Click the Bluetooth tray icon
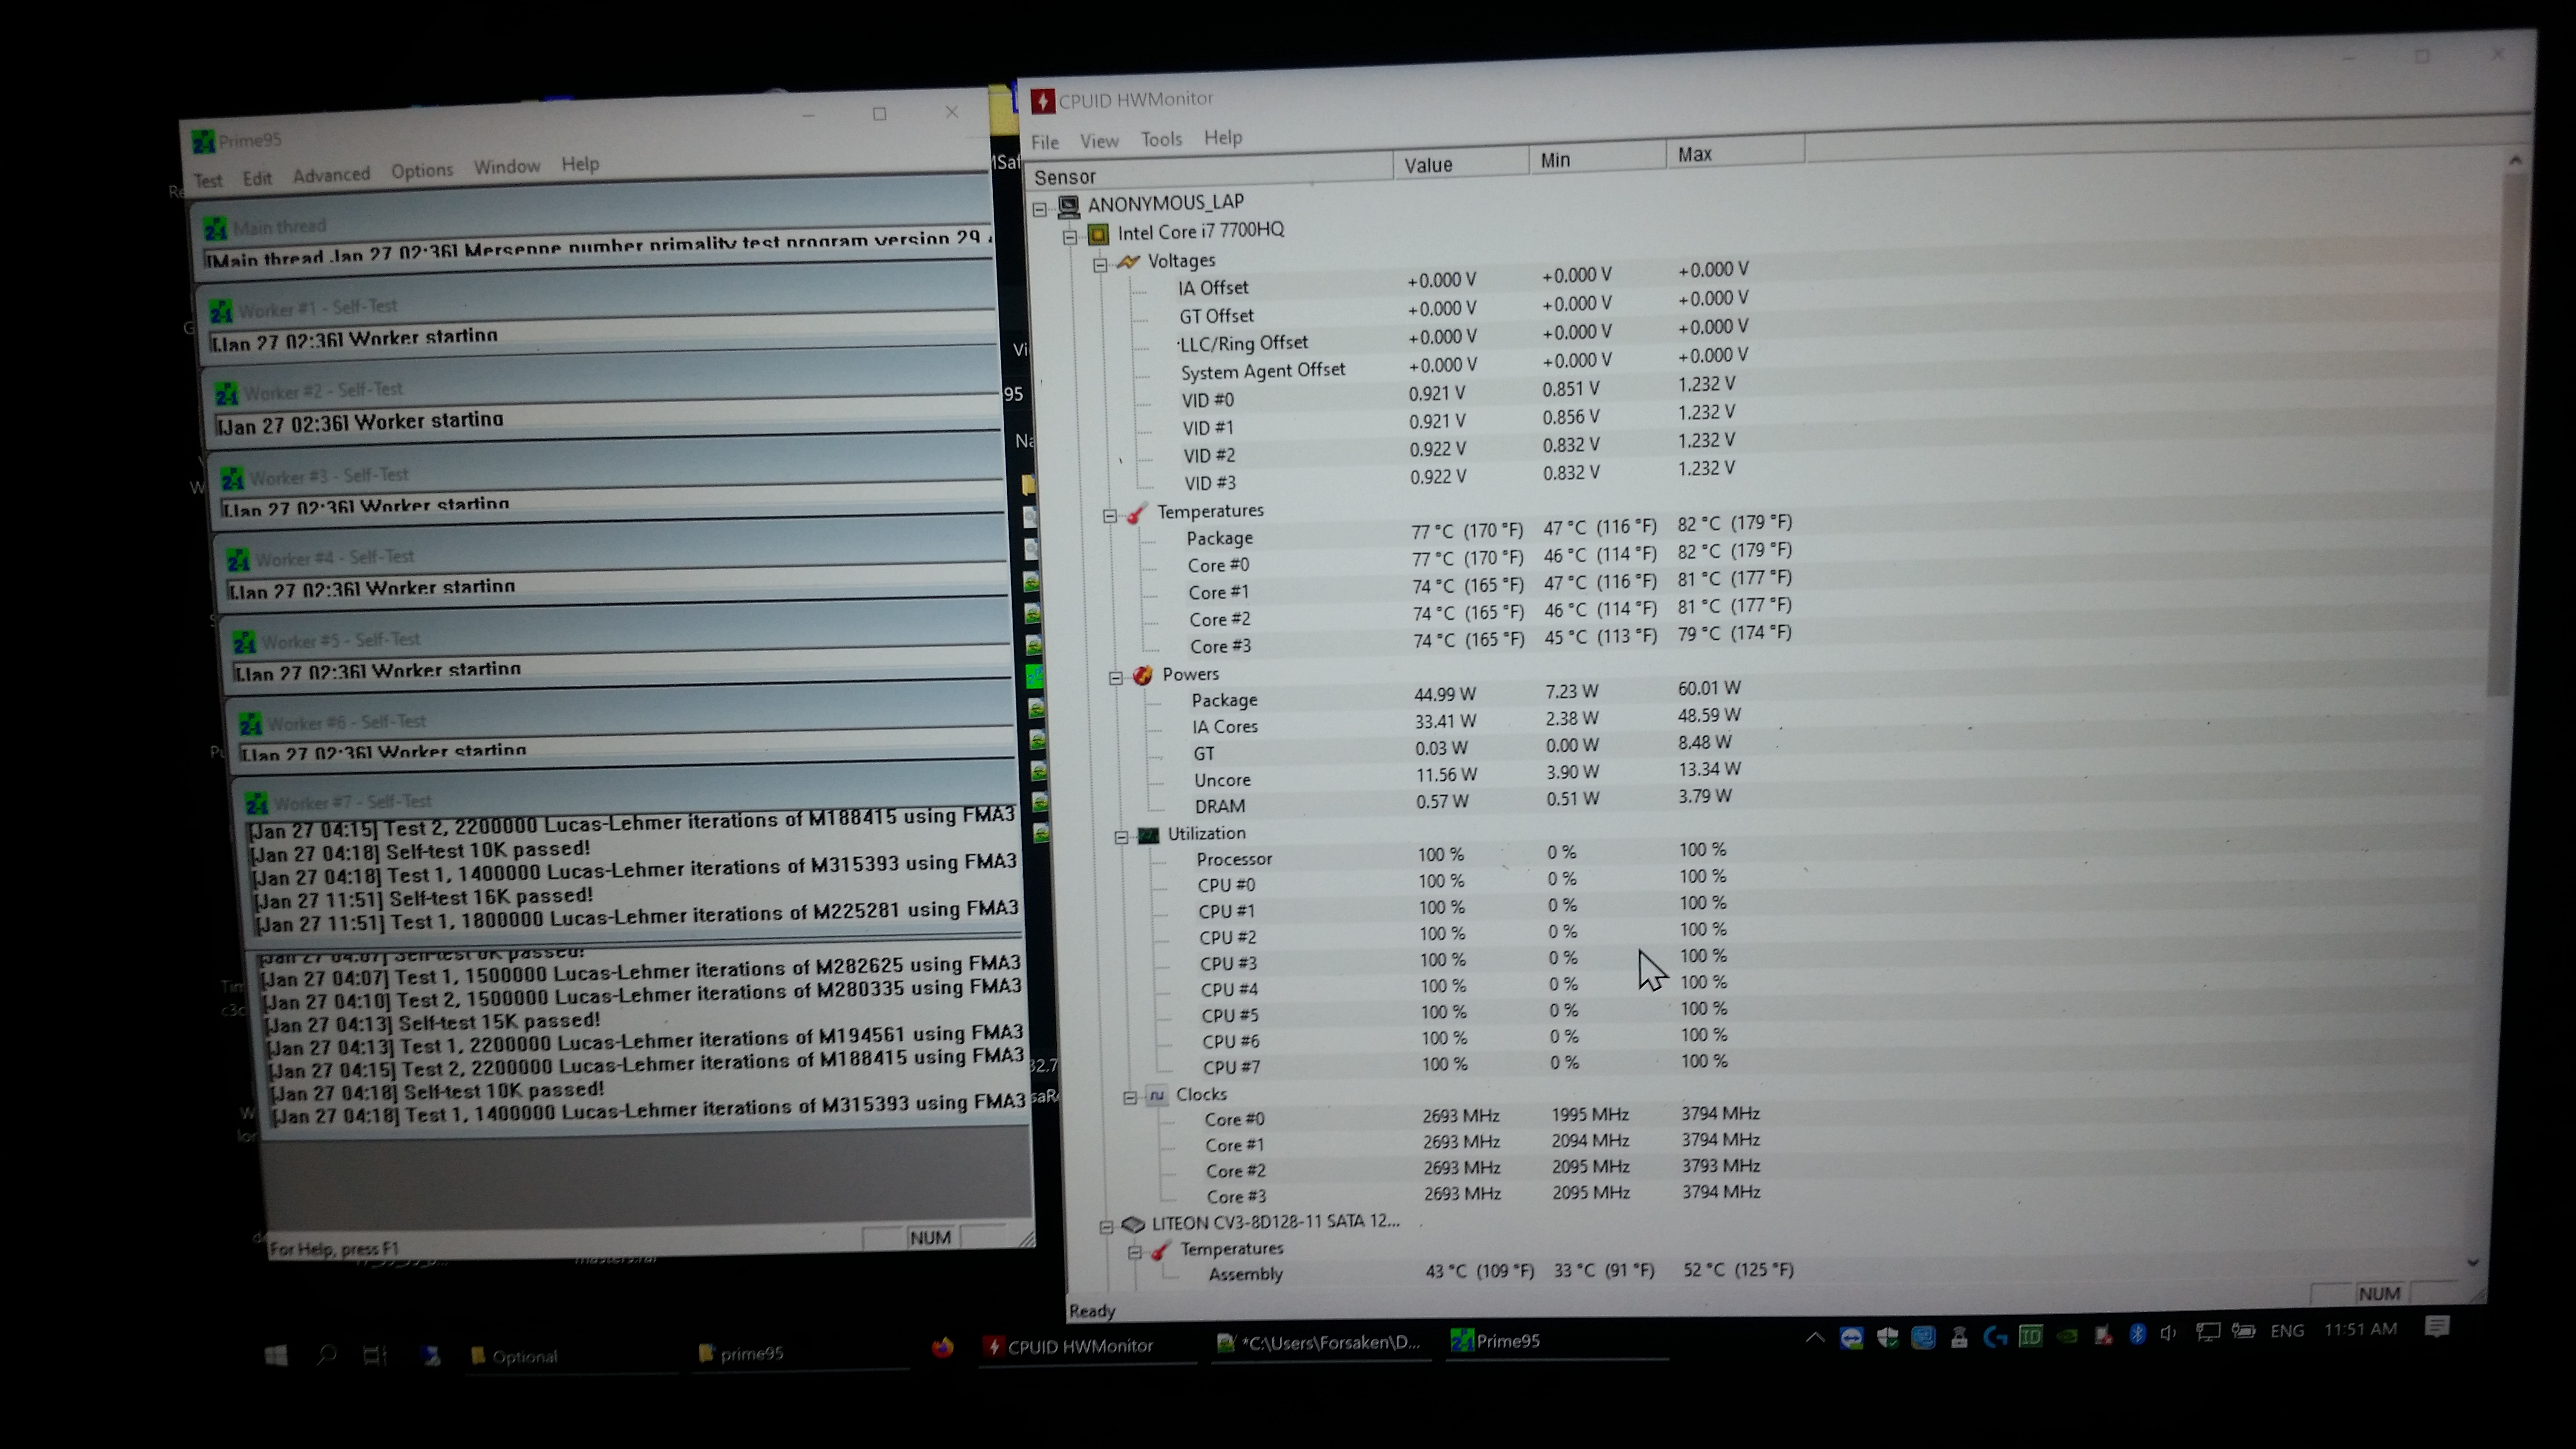Image resolution: width=2576 pixels, height=1449 pixels. (x=2136, y=1333)
